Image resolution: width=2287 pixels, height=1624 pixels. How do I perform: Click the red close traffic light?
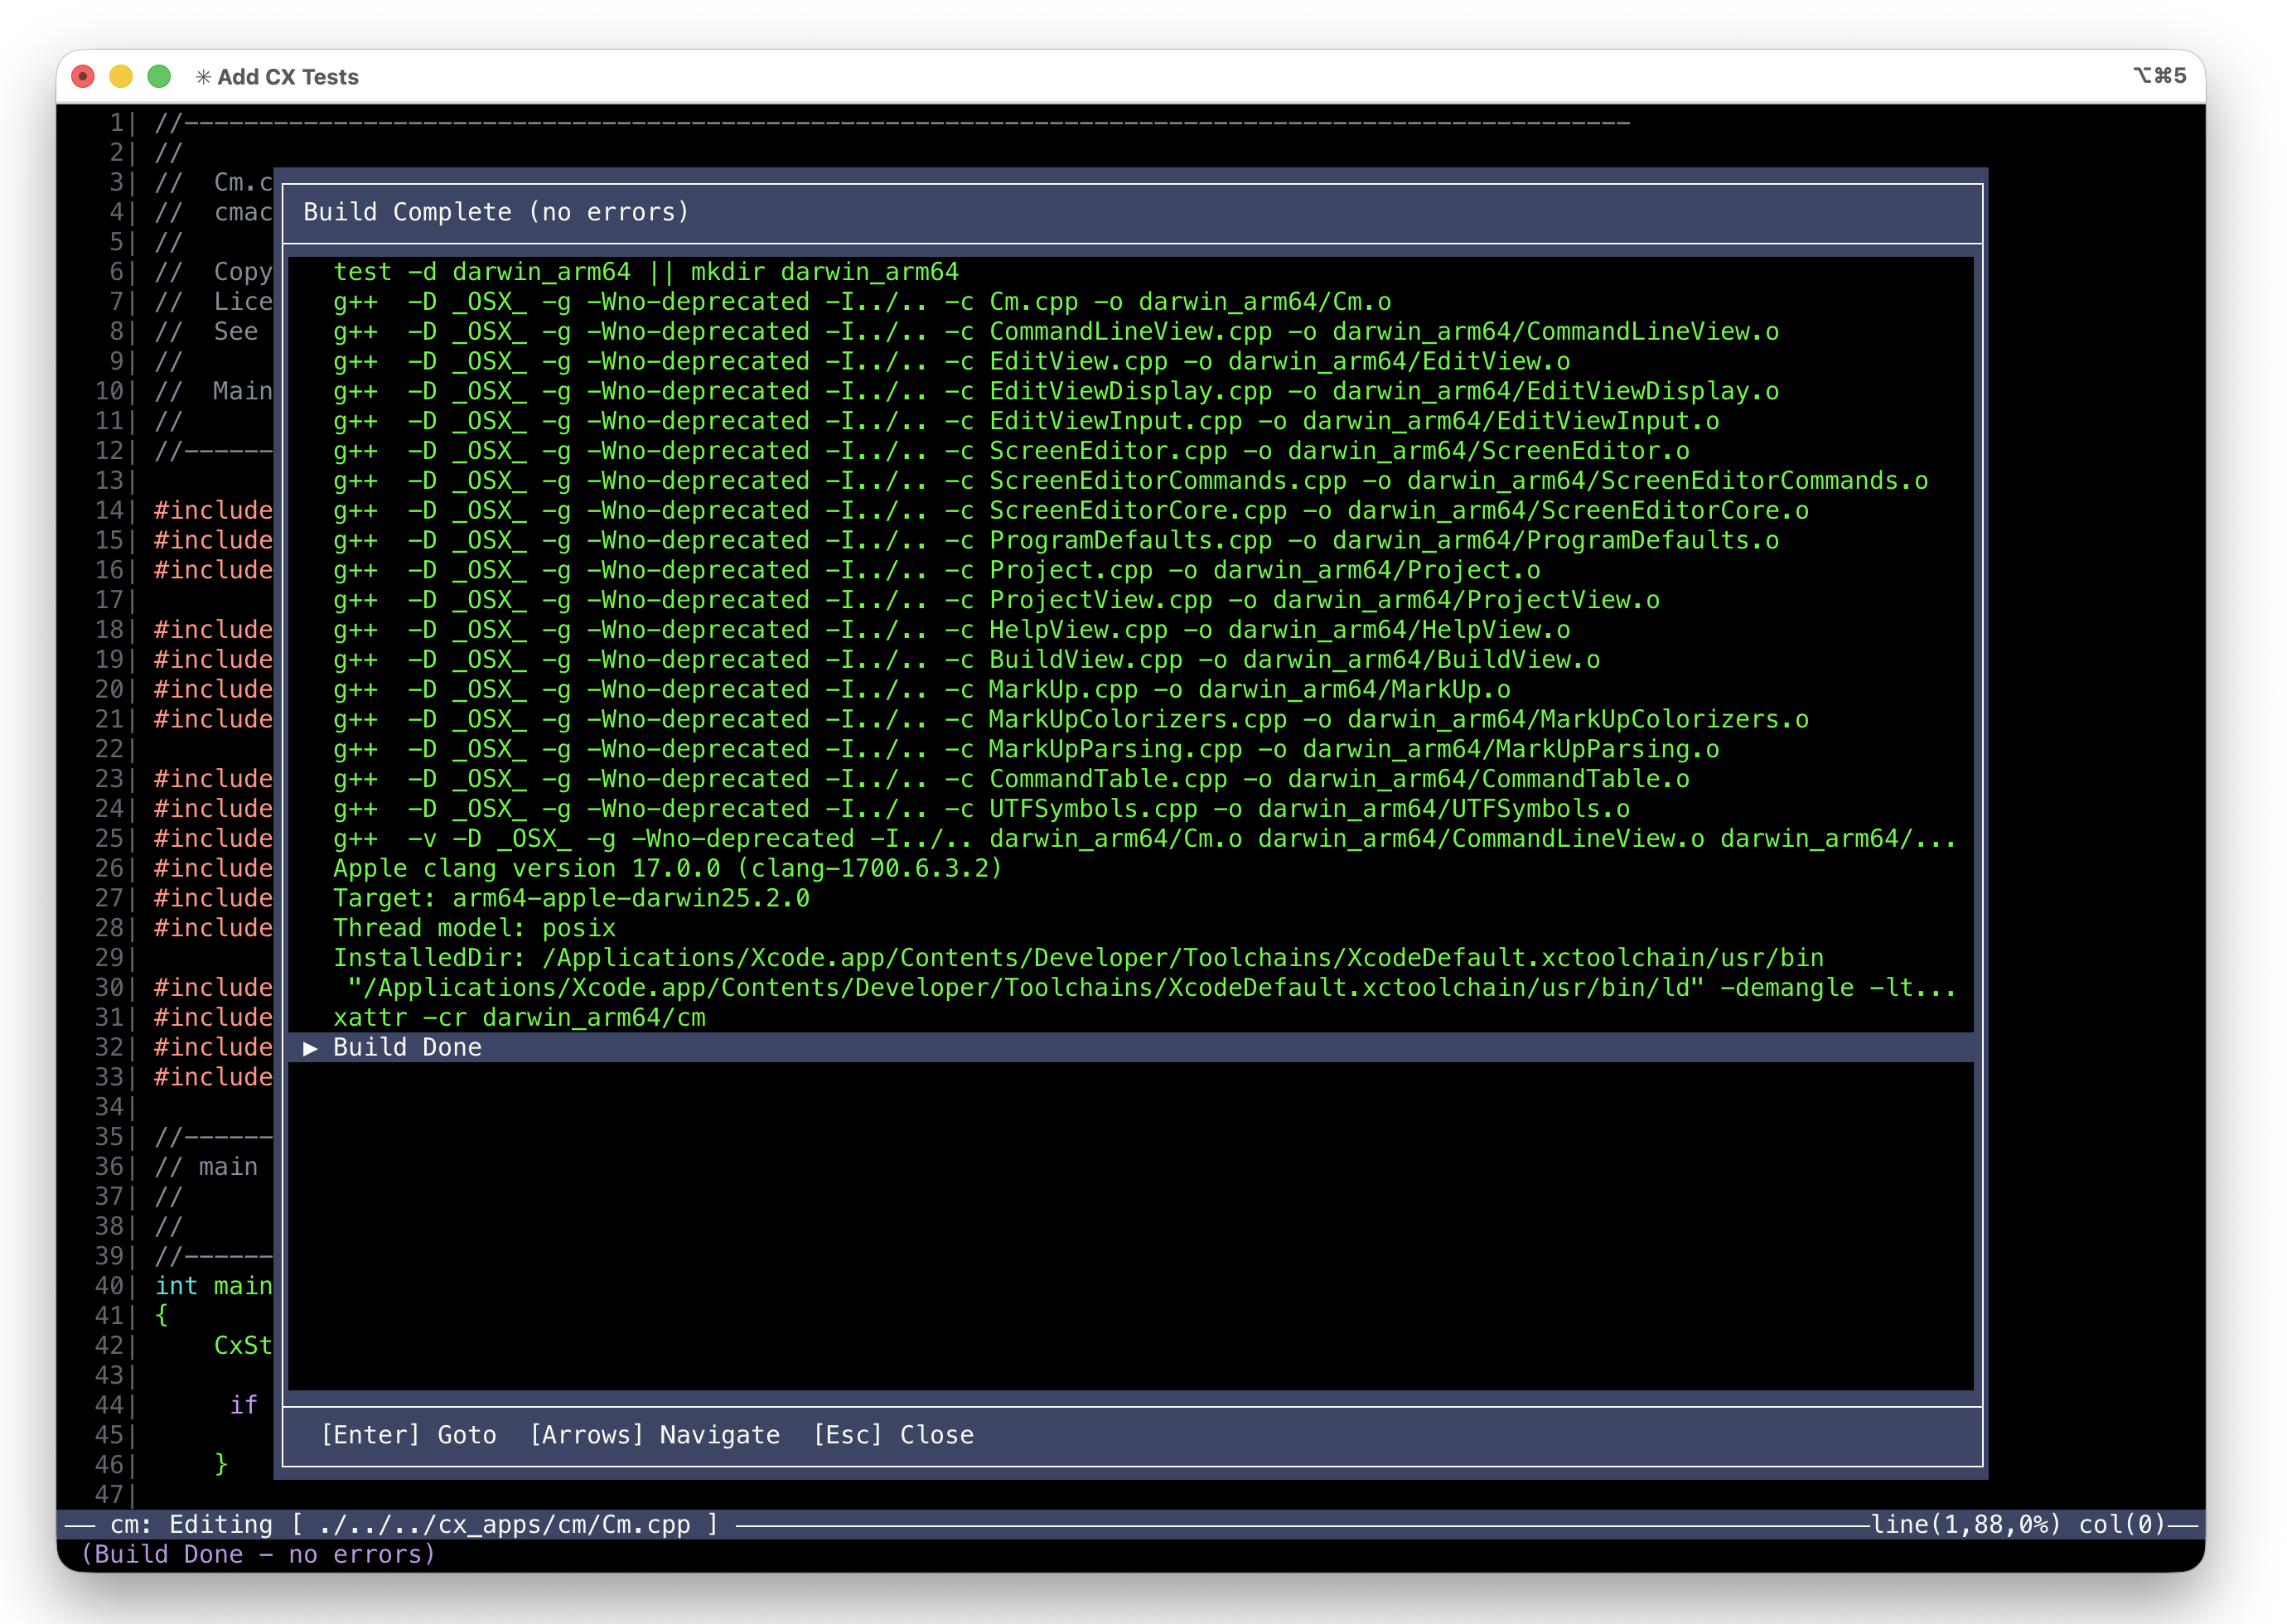[83, 75]
